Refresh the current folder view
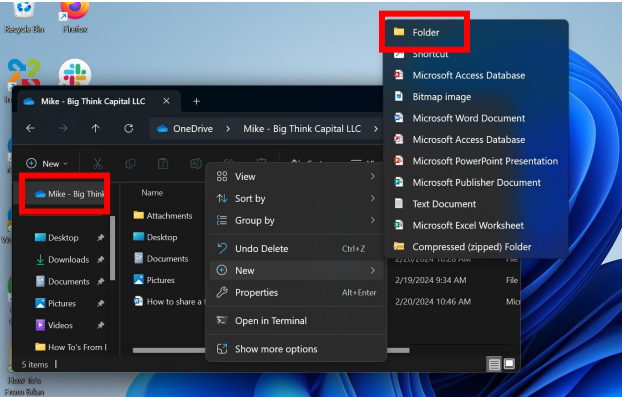Viewport: 622px width, 397px height. pyautogui.click(x=129, y=128)
